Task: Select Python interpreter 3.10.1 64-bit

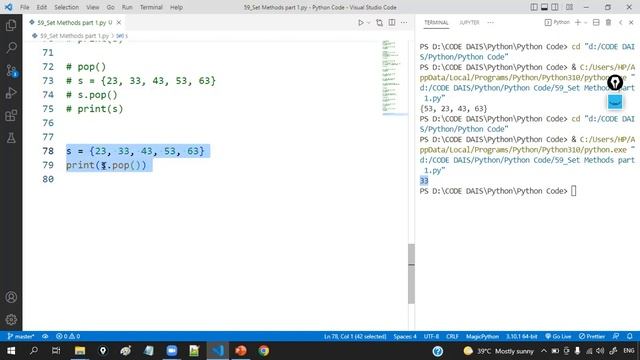Action: [521, 336]
